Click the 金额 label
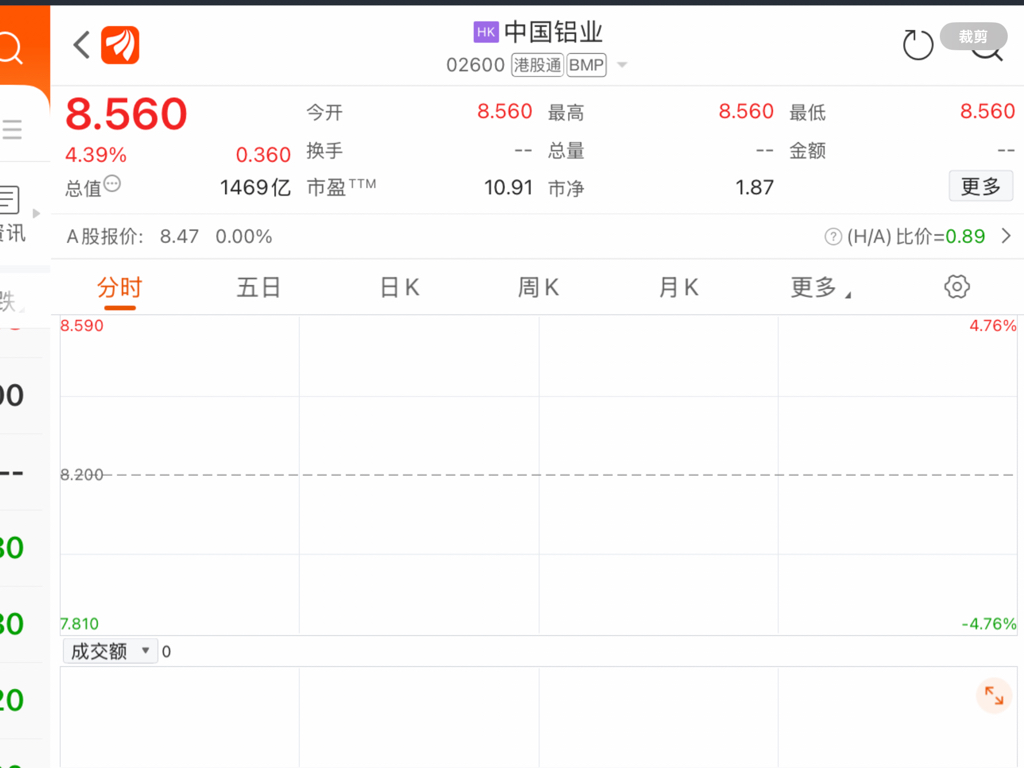Screen dimensions: 1024x768 [x=808, y=151]
